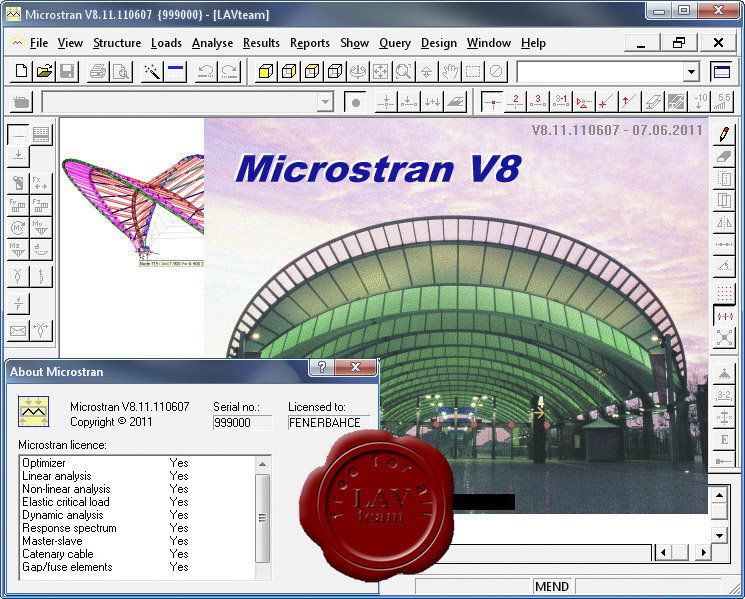This screenshot has width=745, height=599.
Task: Open the Reports menu
Action: coord(310,43)
